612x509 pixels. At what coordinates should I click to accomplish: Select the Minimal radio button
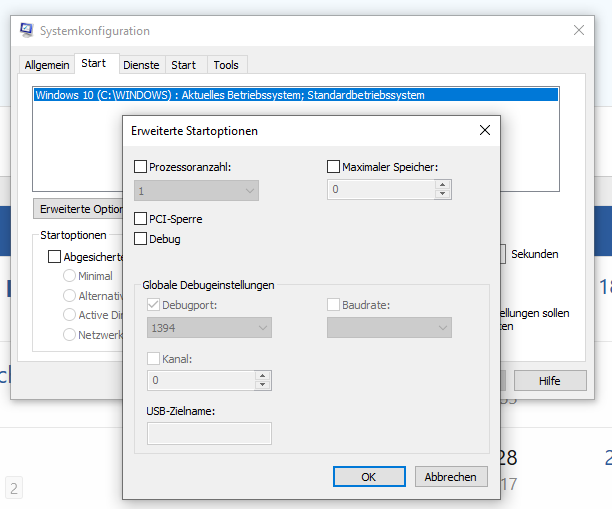tap(69, 276)
